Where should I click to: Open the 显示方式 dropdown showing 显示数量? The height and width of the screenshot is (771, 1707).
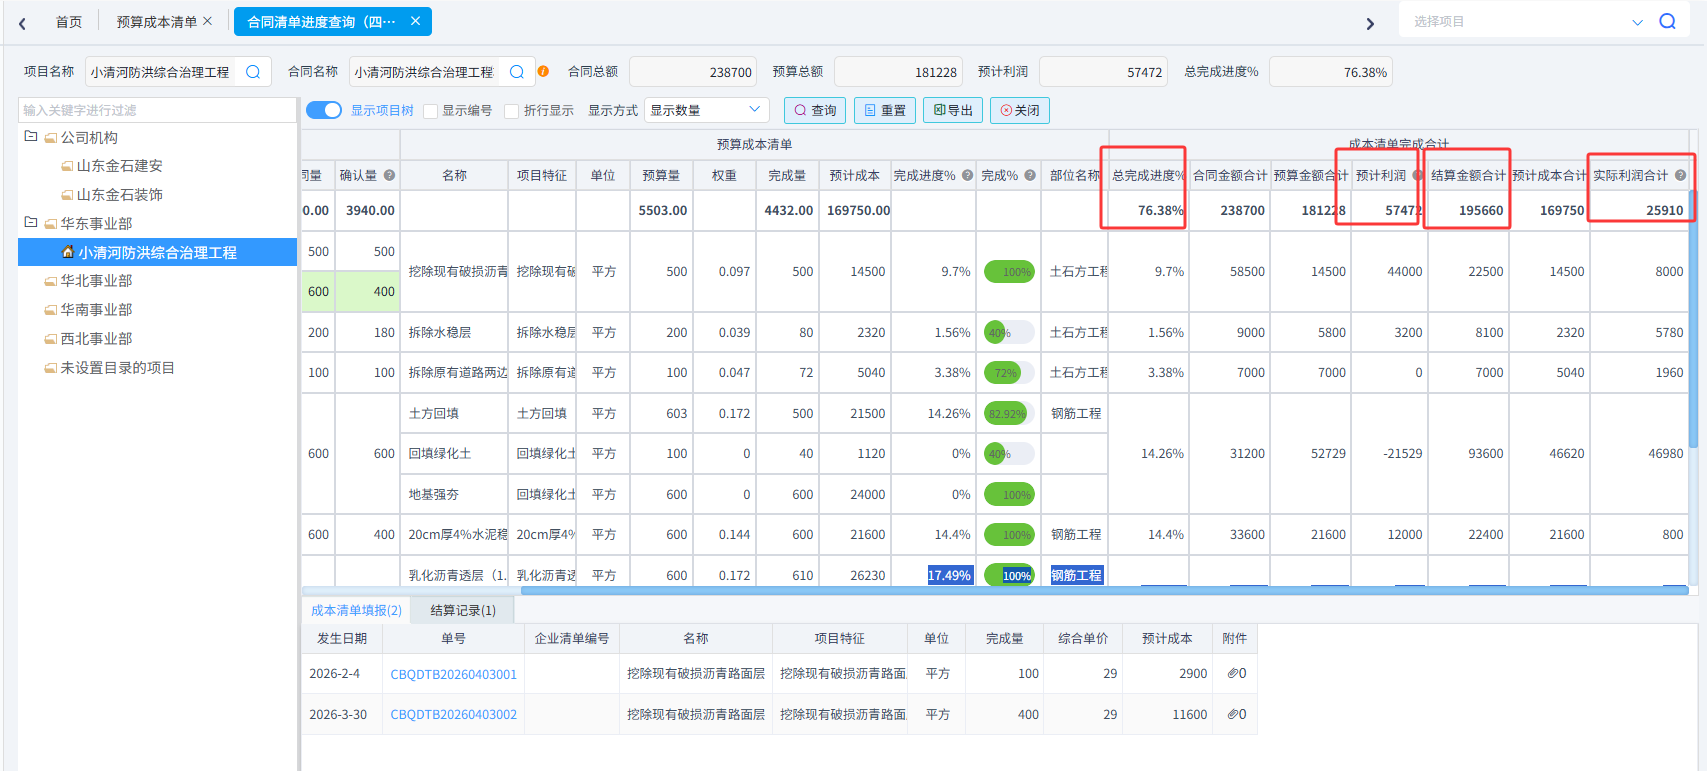(706, 110)
